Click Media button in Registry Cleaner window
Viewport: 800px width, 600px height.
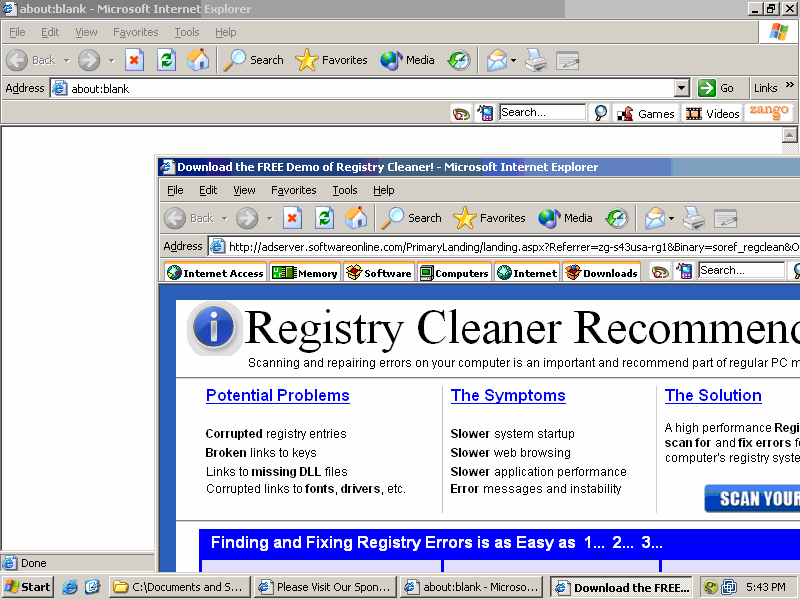coord(565,218)
